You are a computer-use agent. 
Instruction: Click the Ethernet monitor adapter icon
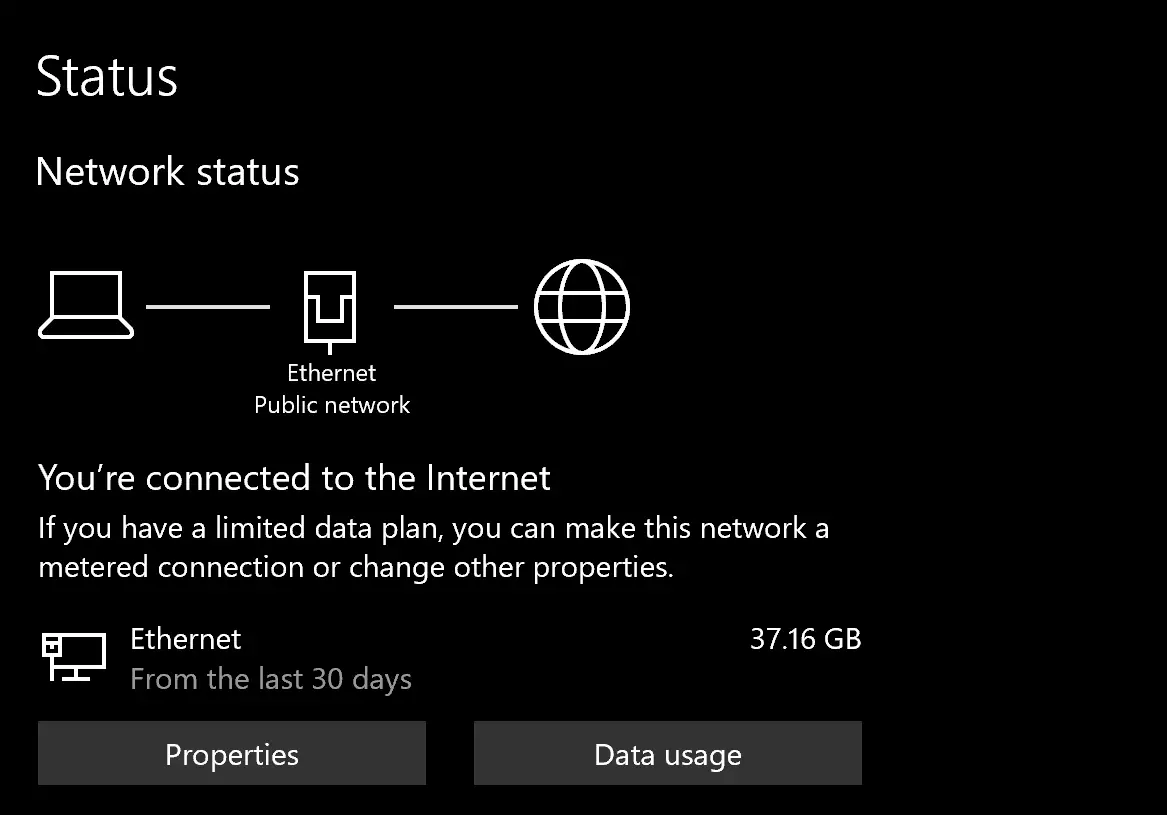(x=74, y=657)
